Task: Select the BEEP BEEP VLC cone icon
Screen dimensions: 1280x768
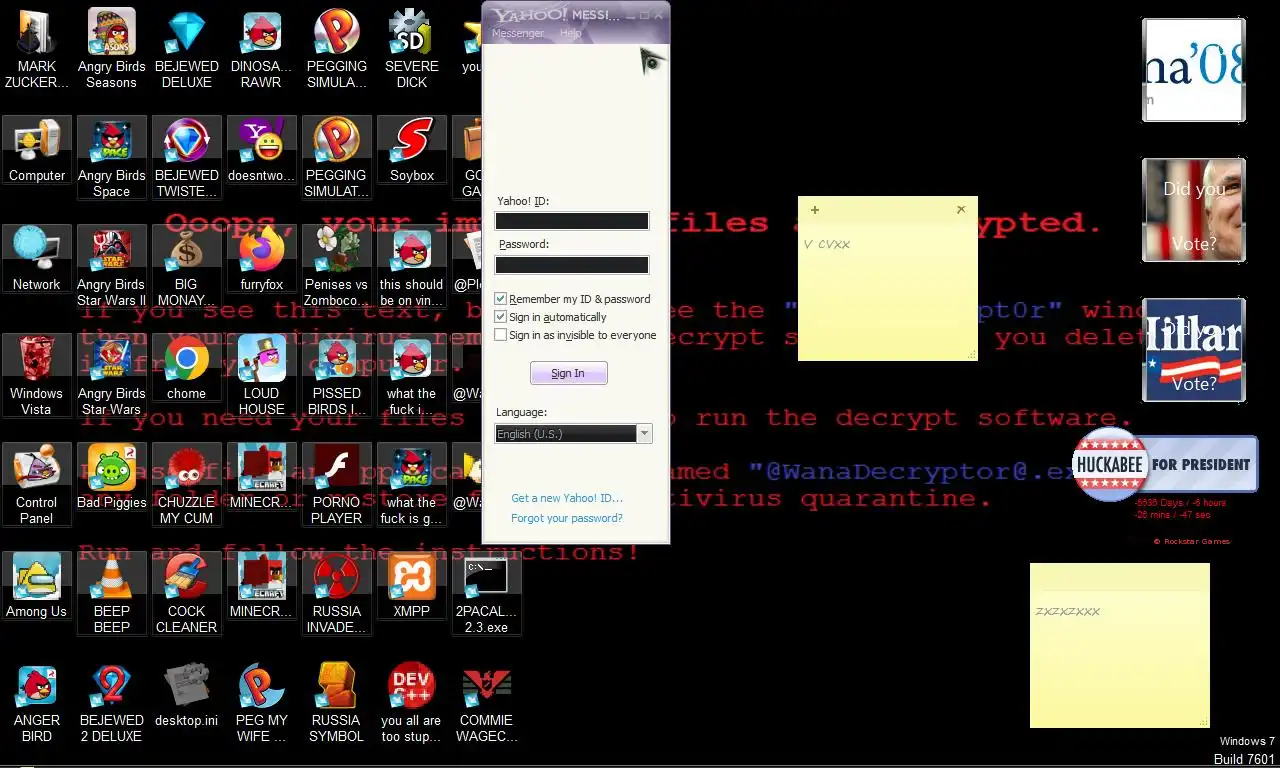Action: [111, 593]
